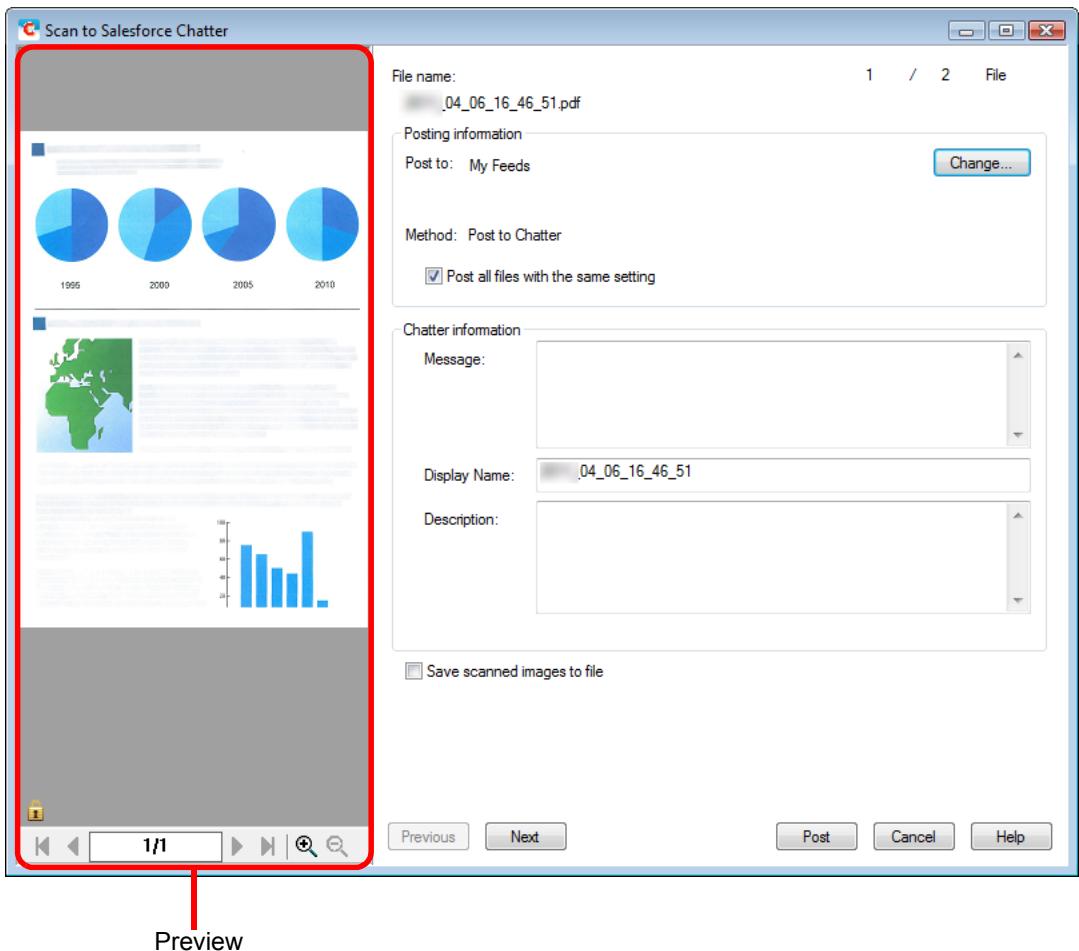The height and width of the screenshot is (951, 1079).
Task: Go to first page in preview
Action: tap(42, 846)
